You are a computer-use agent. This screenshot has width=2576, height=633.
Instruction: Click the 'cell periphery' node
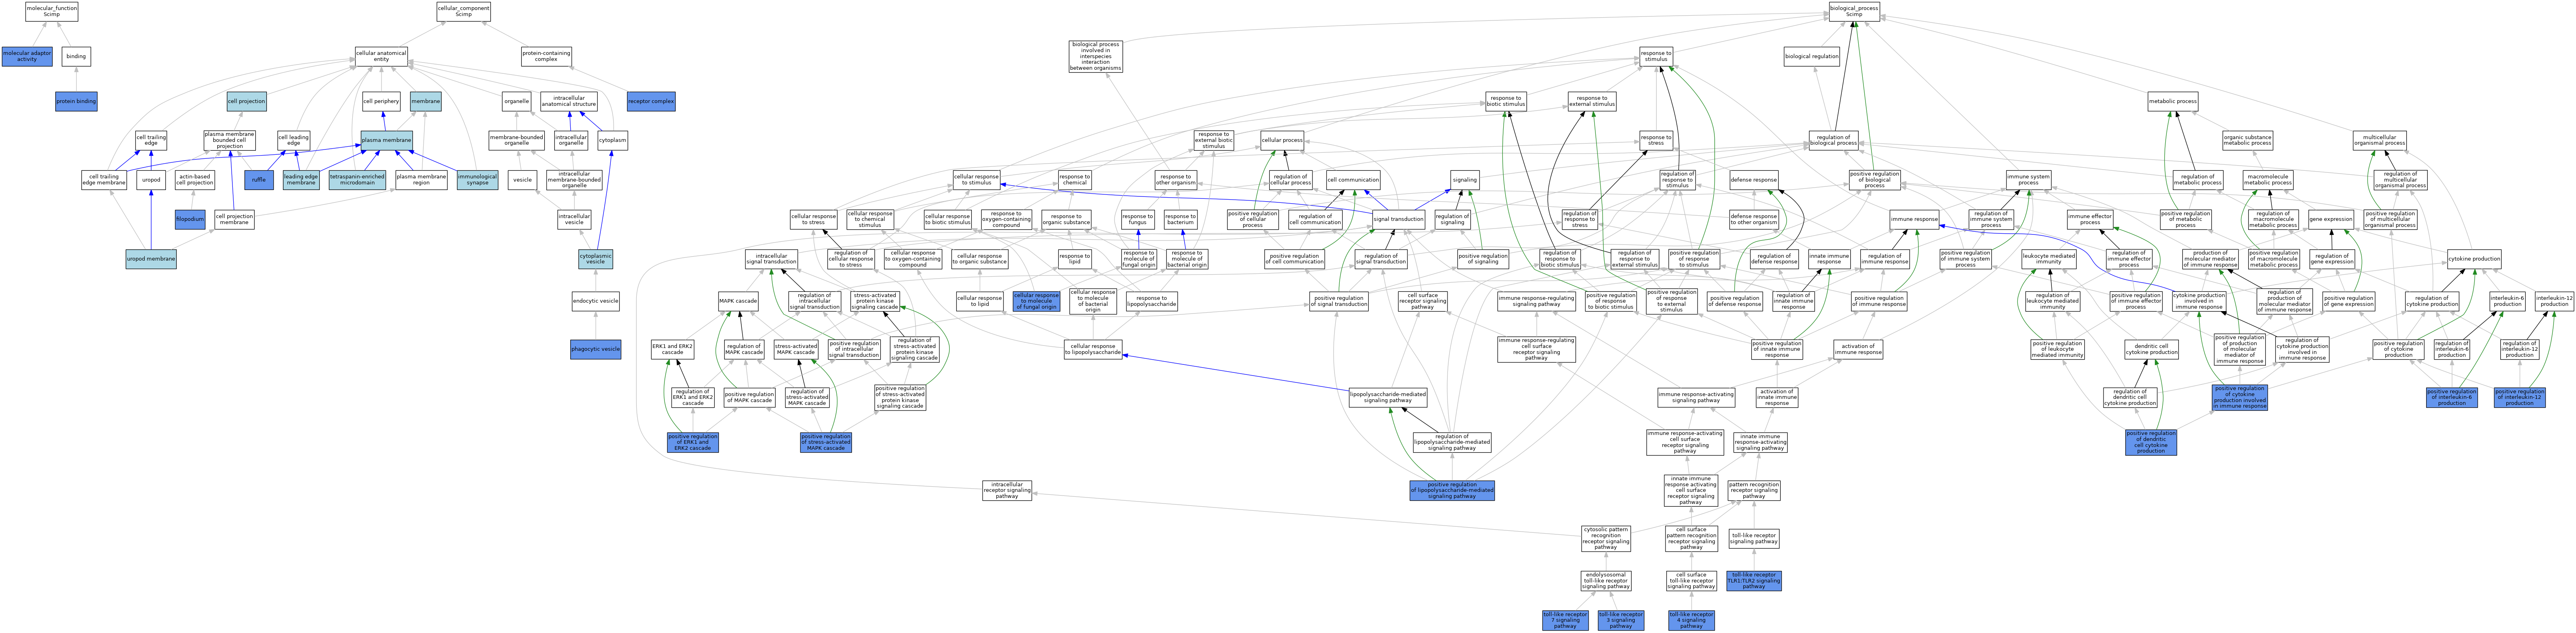[381, 101]
